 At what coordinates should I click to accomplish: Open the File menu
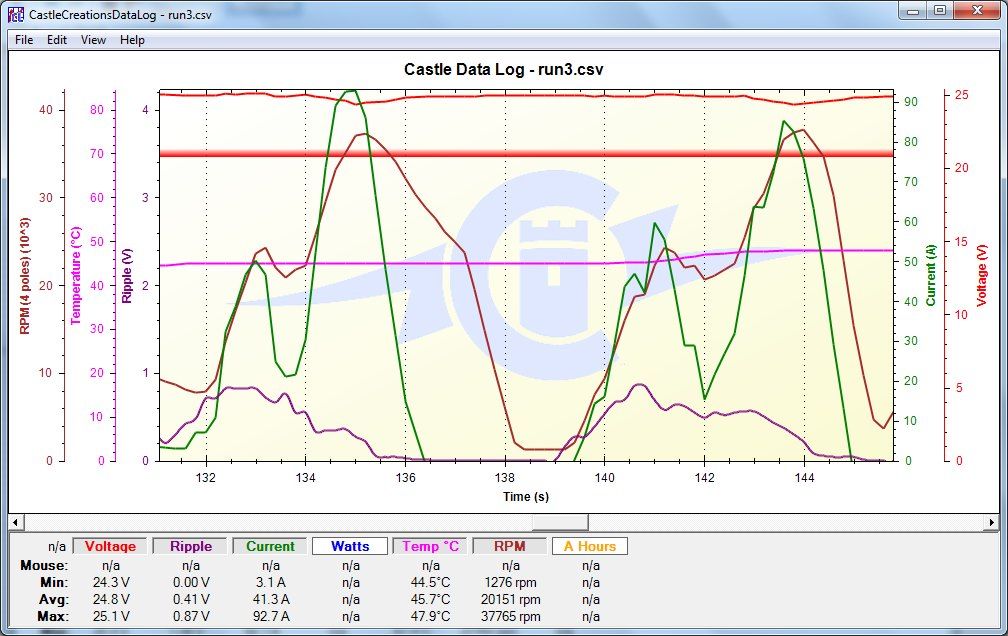pyautogui.click(x=24, y=40)
